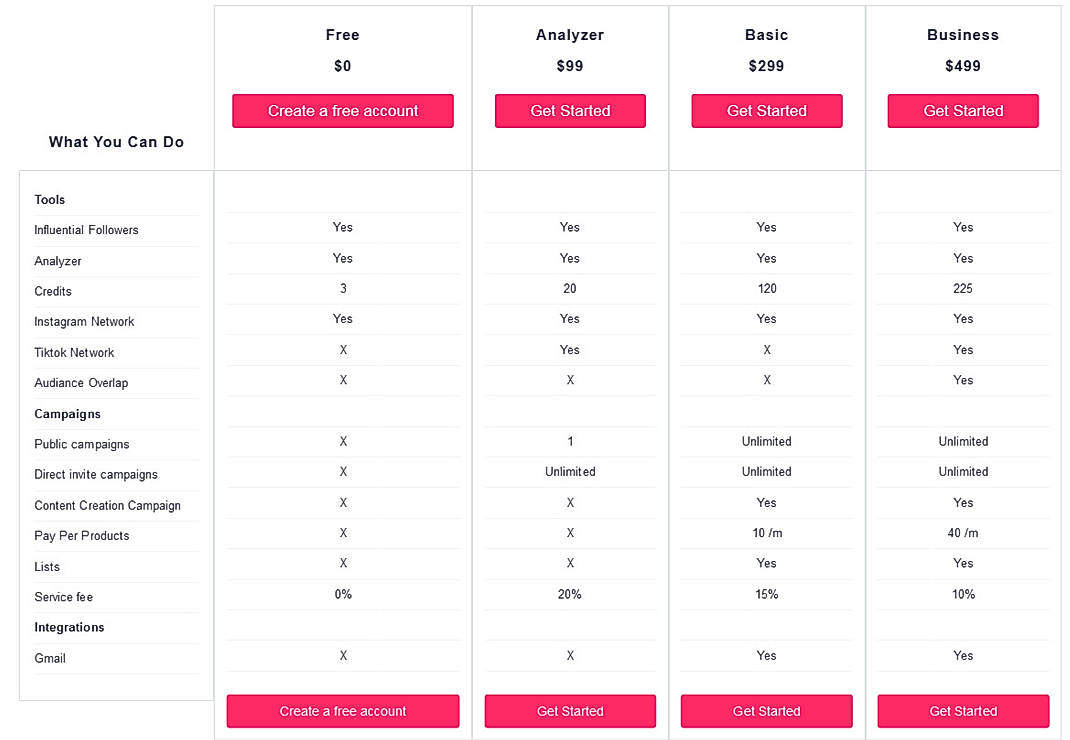Click the bottom Get Started button for Analyzer
Viewport: 1070px width, 740px height.
pos(569,711)
